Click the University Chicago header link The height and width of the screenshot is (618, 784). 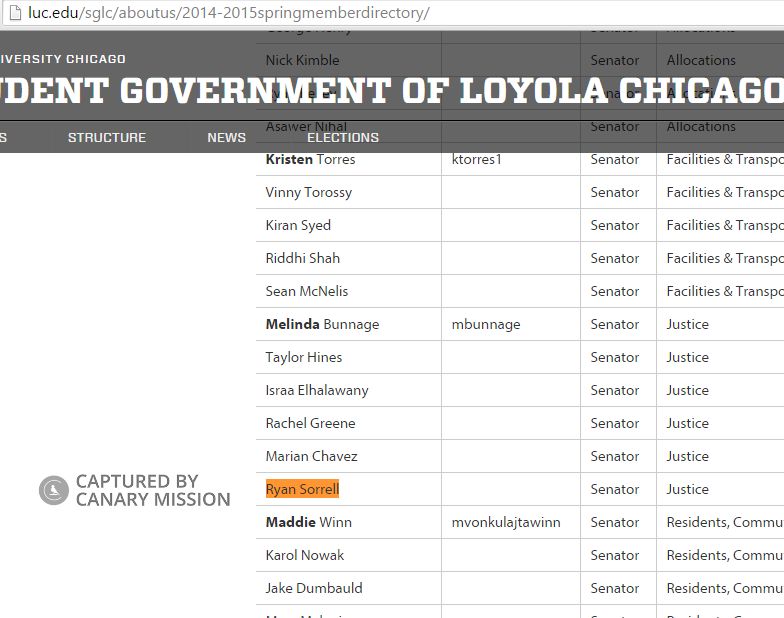63,59
